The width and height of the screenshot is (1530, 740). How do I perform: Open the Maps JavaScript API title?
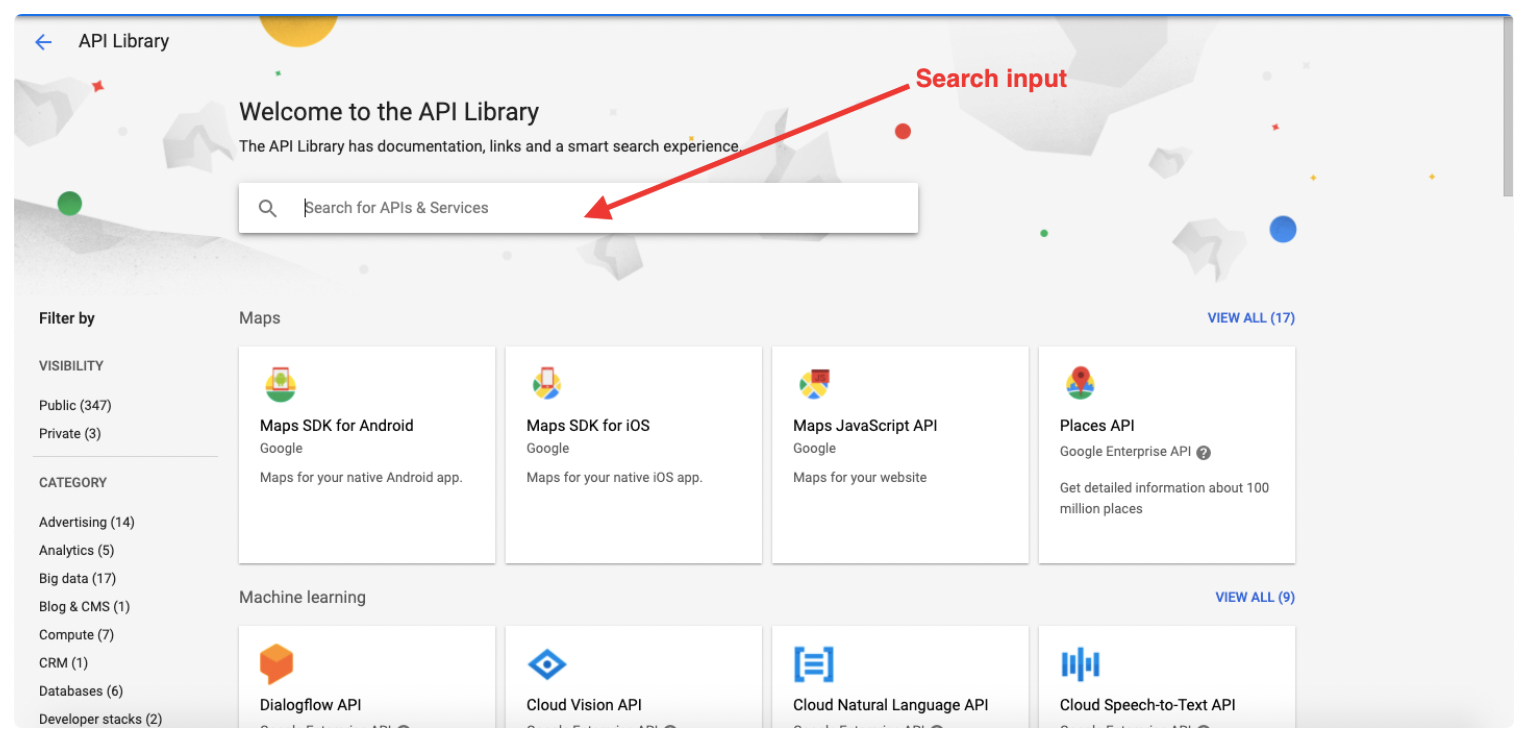click(865, 425)
